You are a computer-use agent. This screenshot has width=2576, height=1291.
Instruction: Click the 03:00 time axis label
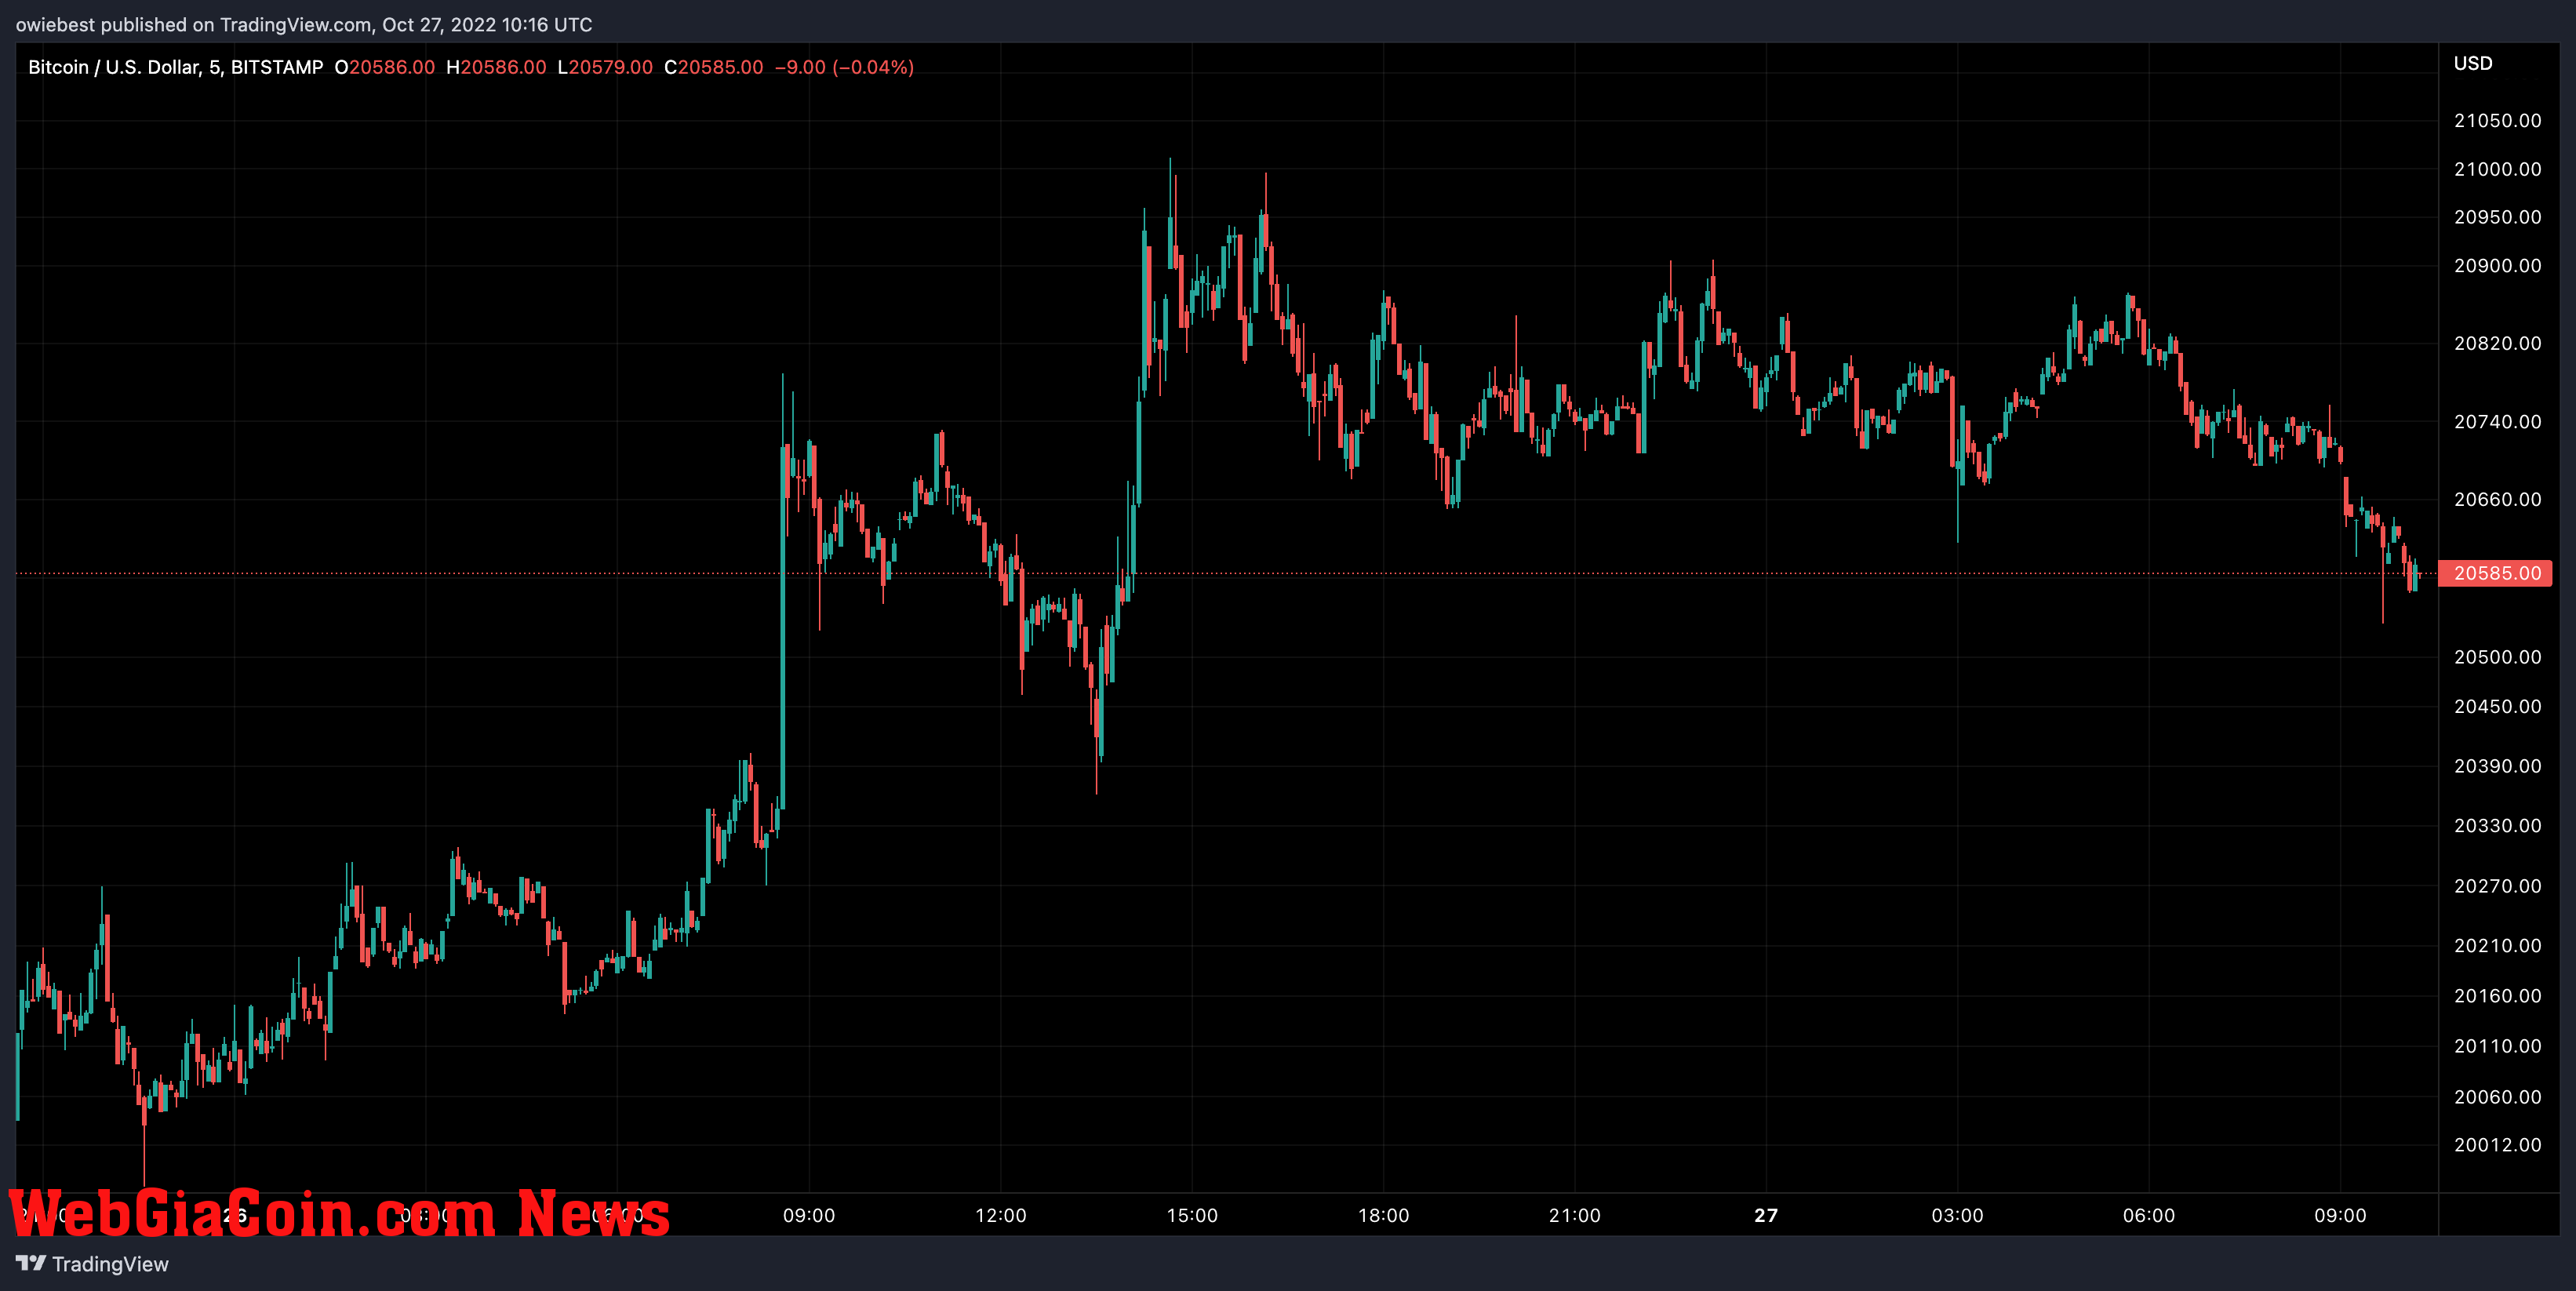[x=1957, y=1215]
